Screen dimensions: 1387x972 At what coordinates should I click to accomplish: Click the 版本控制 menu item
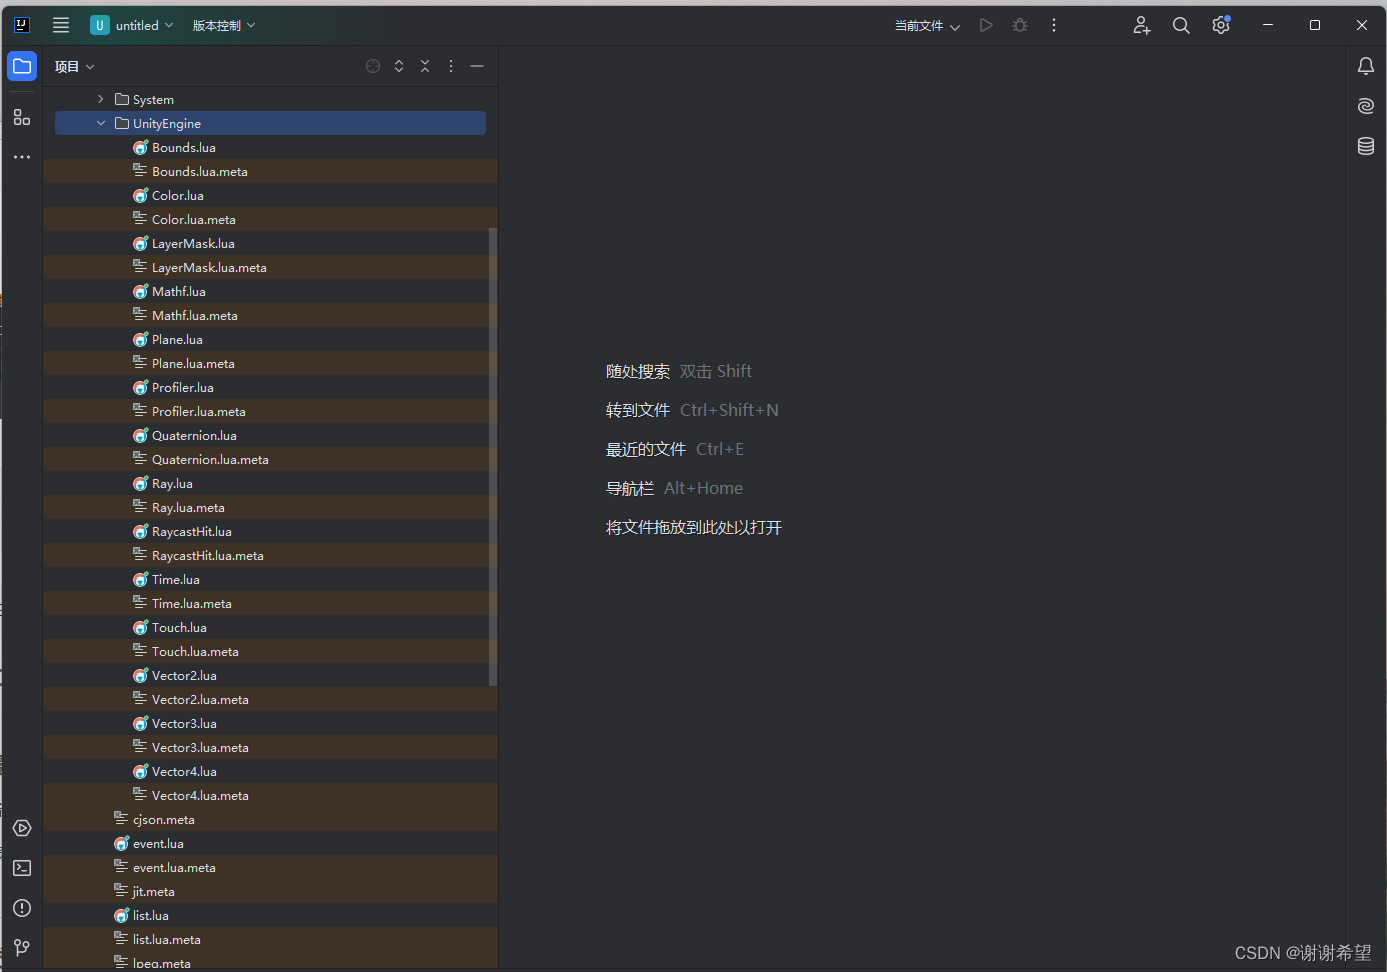(x=216, y=25)
